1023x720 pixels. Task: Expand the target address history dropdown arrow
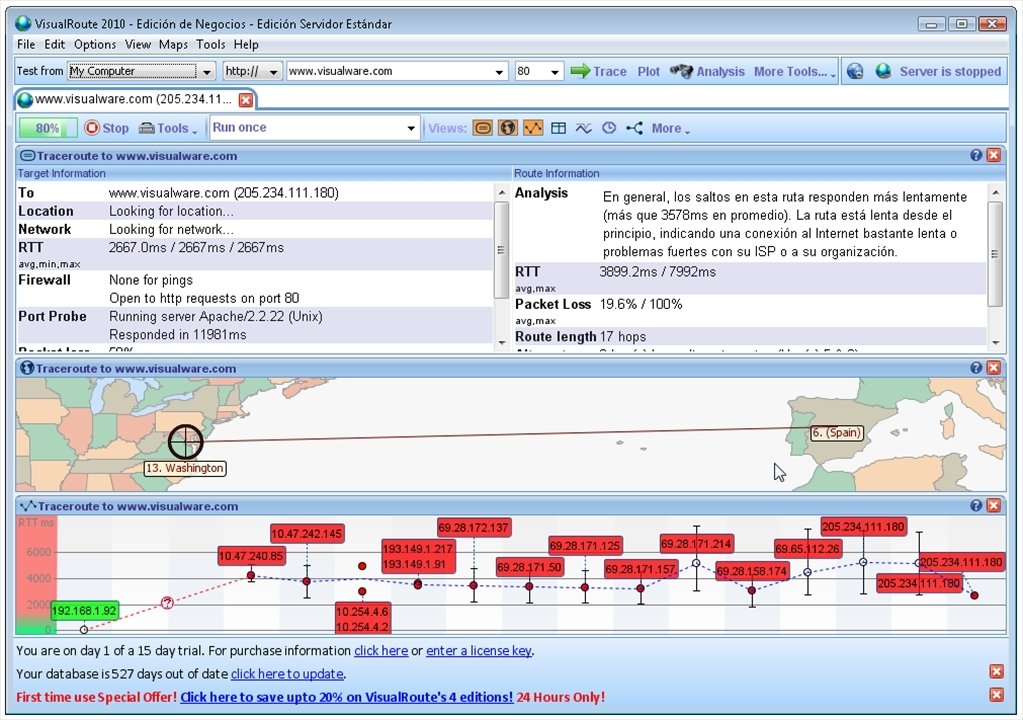coord(499,72)
